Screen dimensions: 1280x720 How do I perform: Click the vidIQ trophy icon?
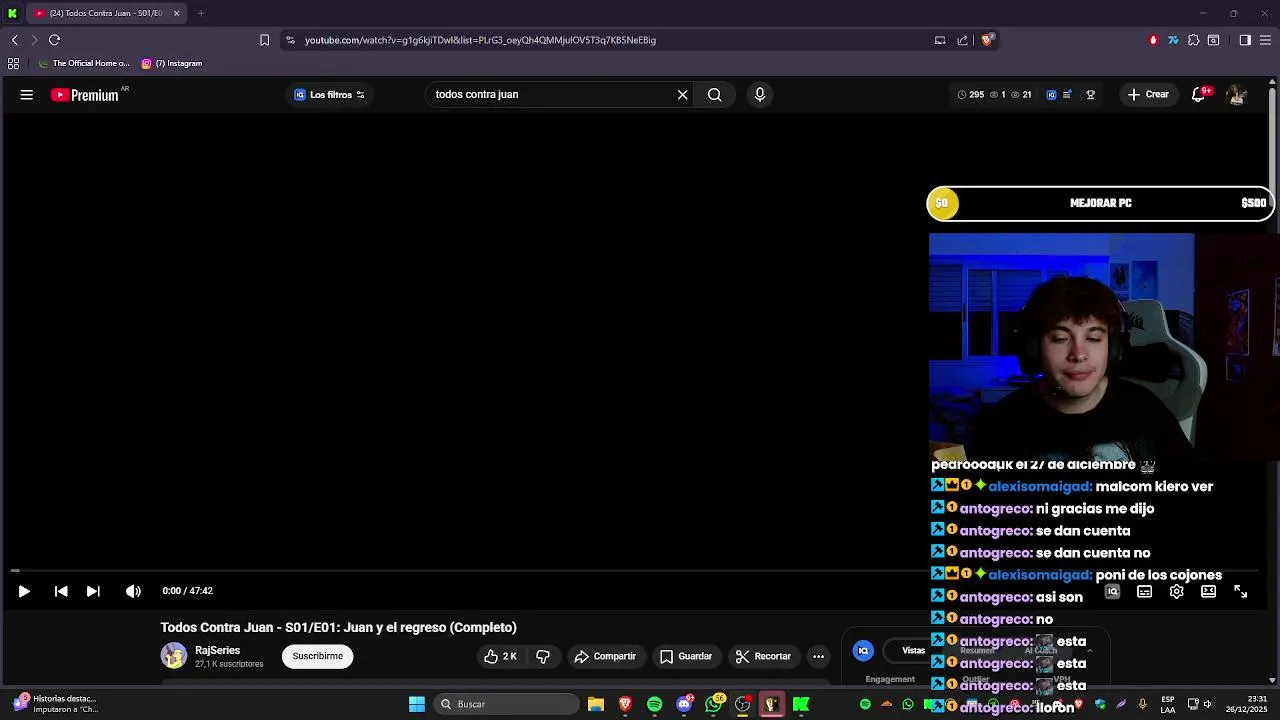1091,95
